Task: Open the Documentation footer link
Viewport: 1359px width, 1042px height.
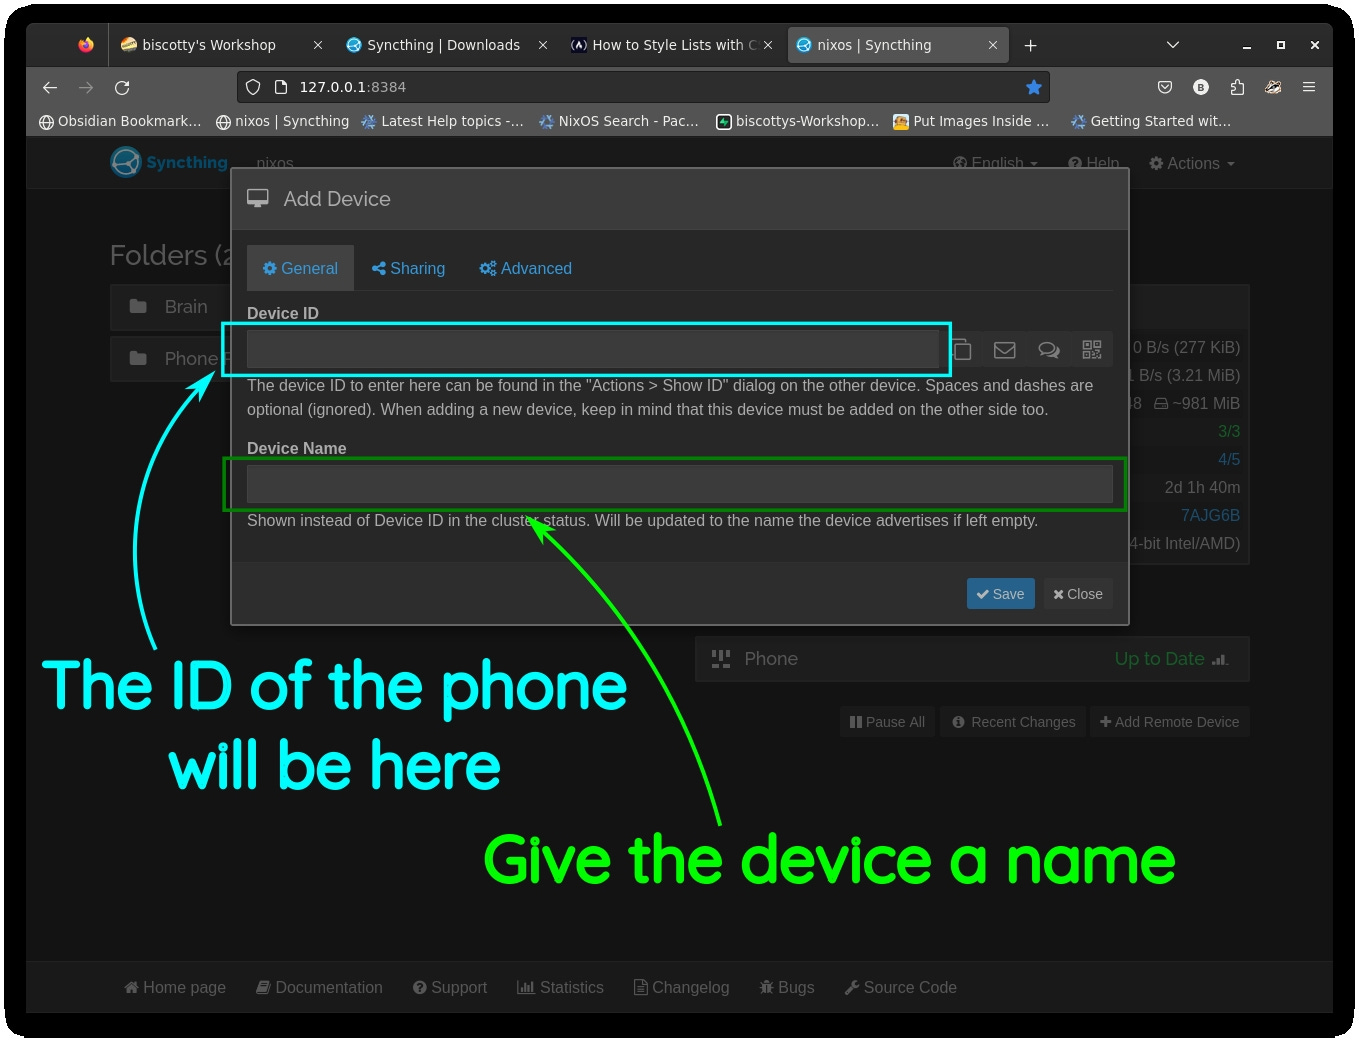Action: coord(319,987)
